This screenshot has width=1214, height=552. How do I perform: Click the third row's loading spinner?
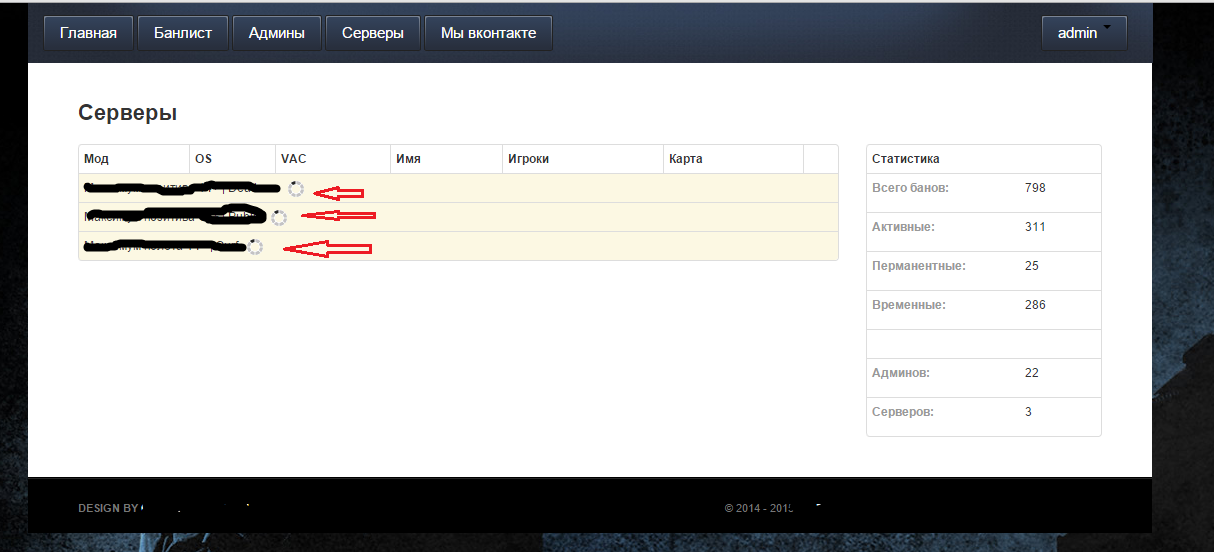(255, 246)
